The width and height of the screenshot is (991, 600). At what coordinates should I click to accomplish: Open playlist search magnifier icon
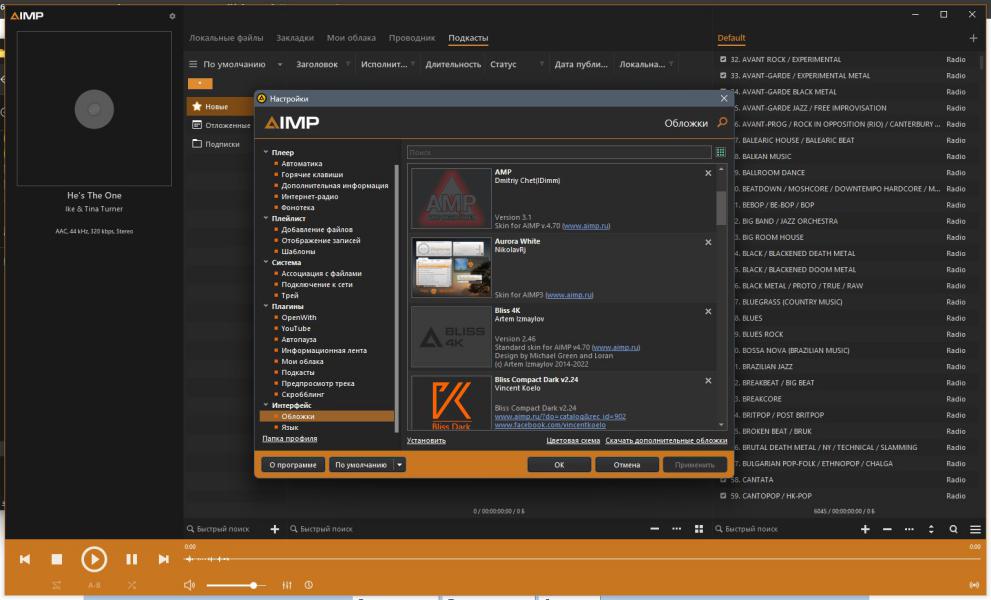[953, 529]
